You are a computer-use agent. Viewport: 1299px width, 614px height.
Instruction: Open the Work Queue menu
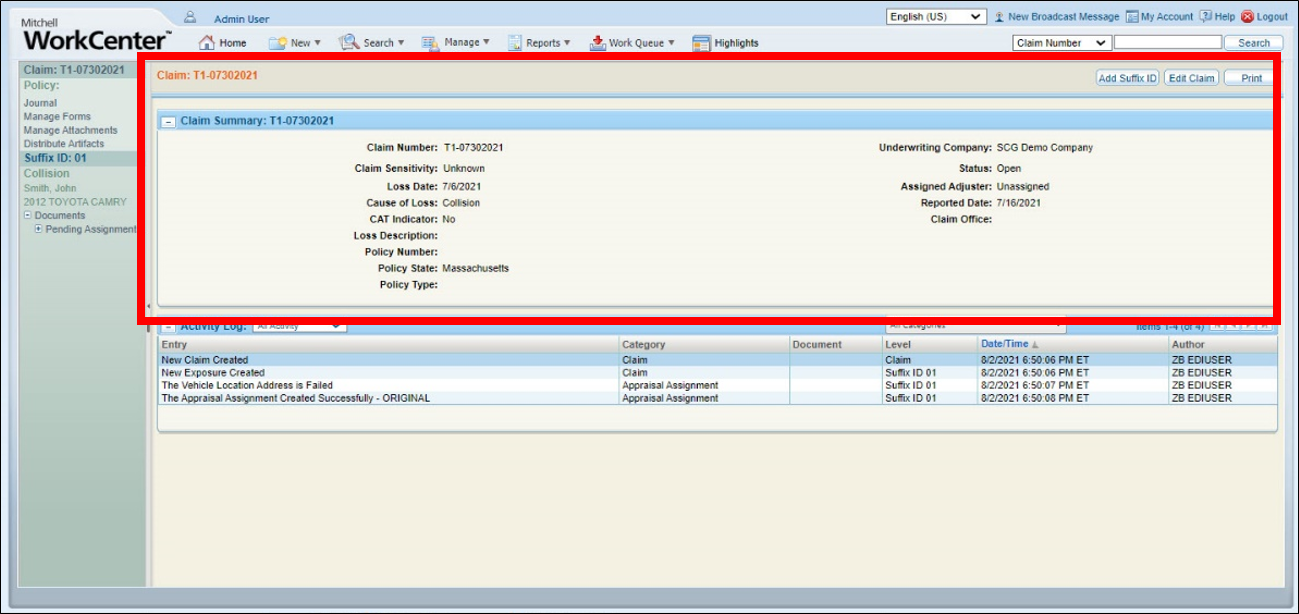pos(632,43)
